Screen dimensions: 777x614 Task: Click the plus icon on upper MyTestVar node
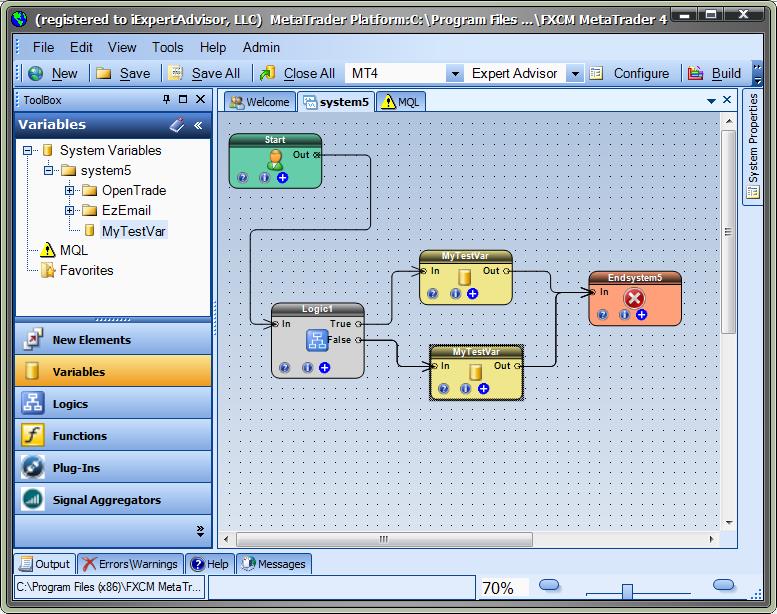point(473,293)
